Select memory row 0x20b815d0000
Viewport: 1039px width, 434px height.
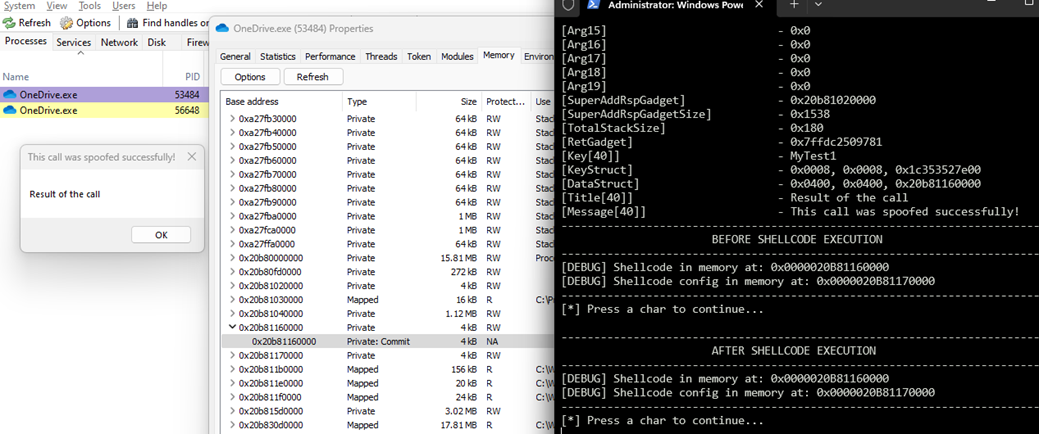388,411
